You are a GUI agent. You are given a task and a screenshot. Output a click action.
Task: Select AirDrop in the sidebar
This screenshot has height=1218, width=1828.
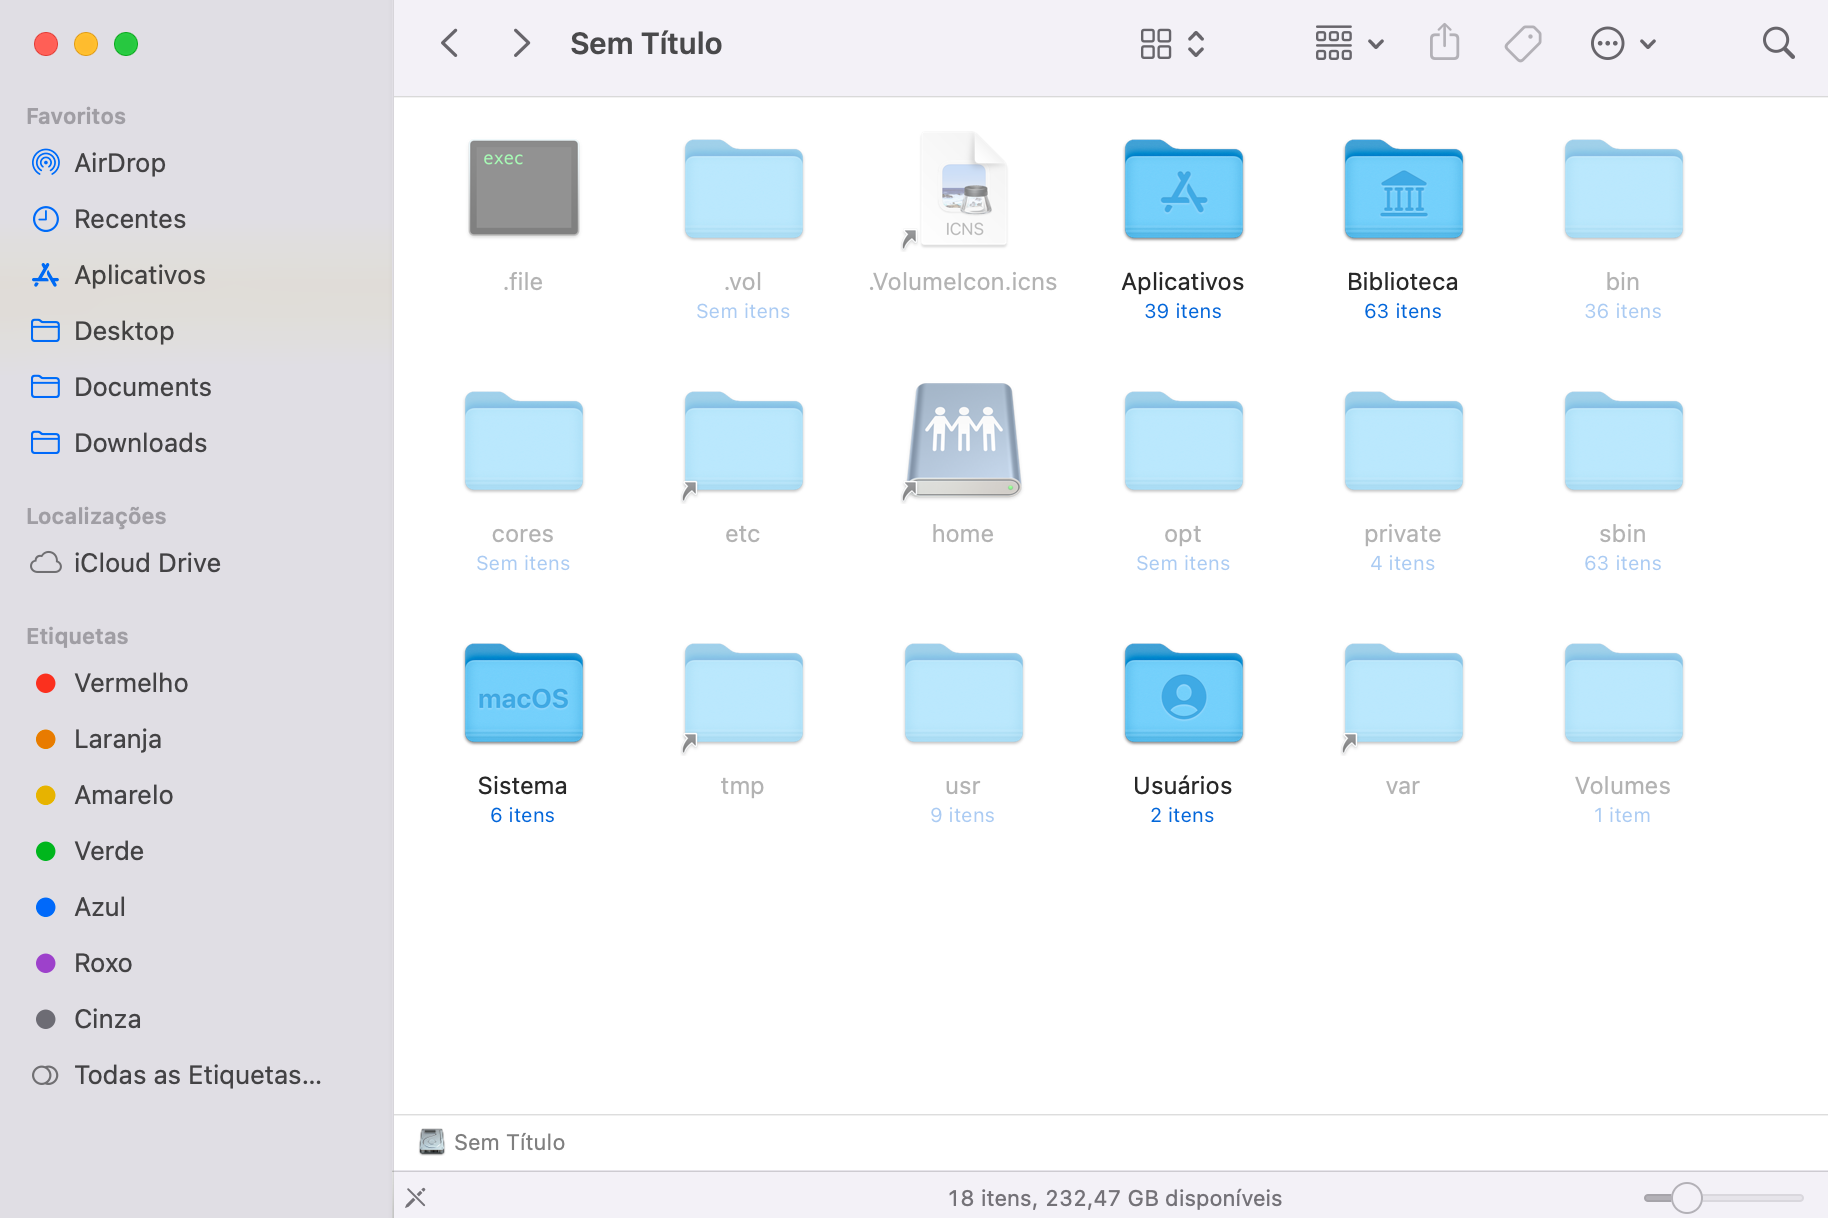[120, 163]
